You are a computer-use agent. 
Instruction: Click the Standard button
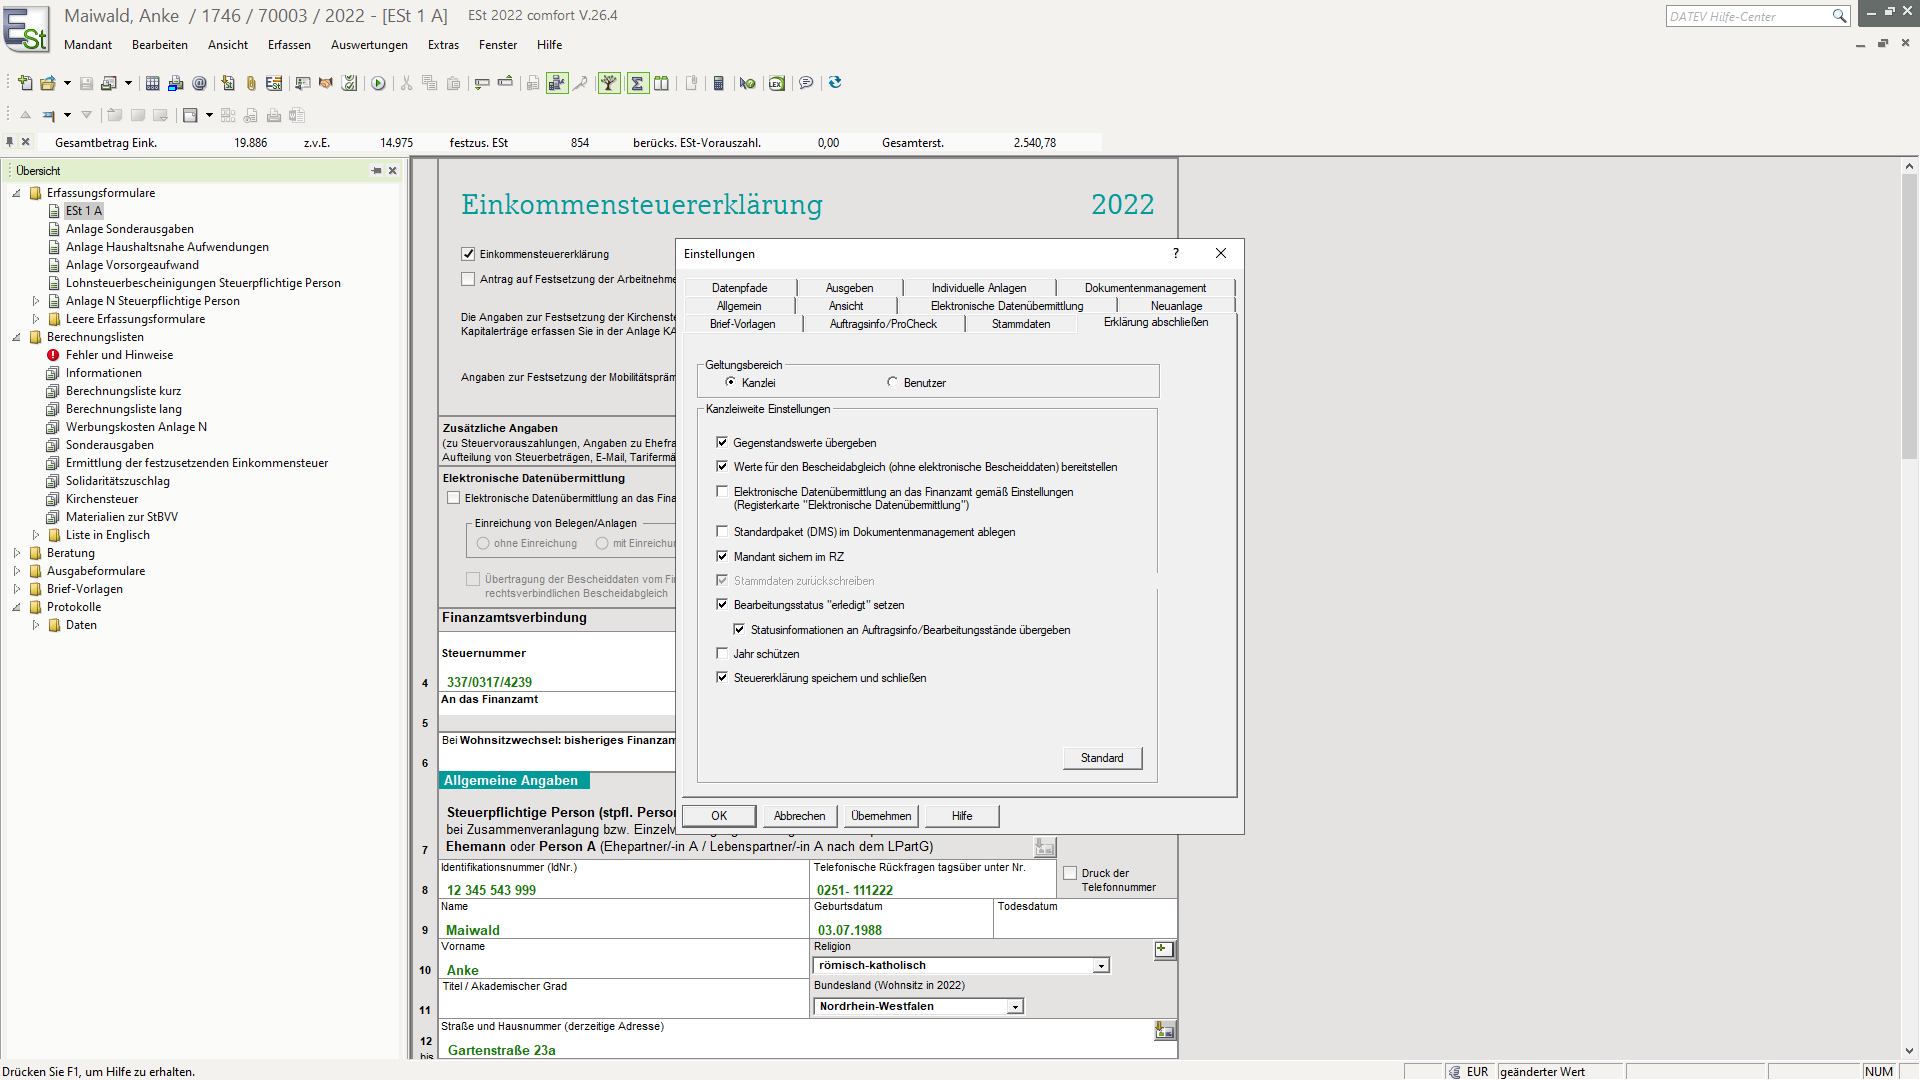tap(1101, 758)
